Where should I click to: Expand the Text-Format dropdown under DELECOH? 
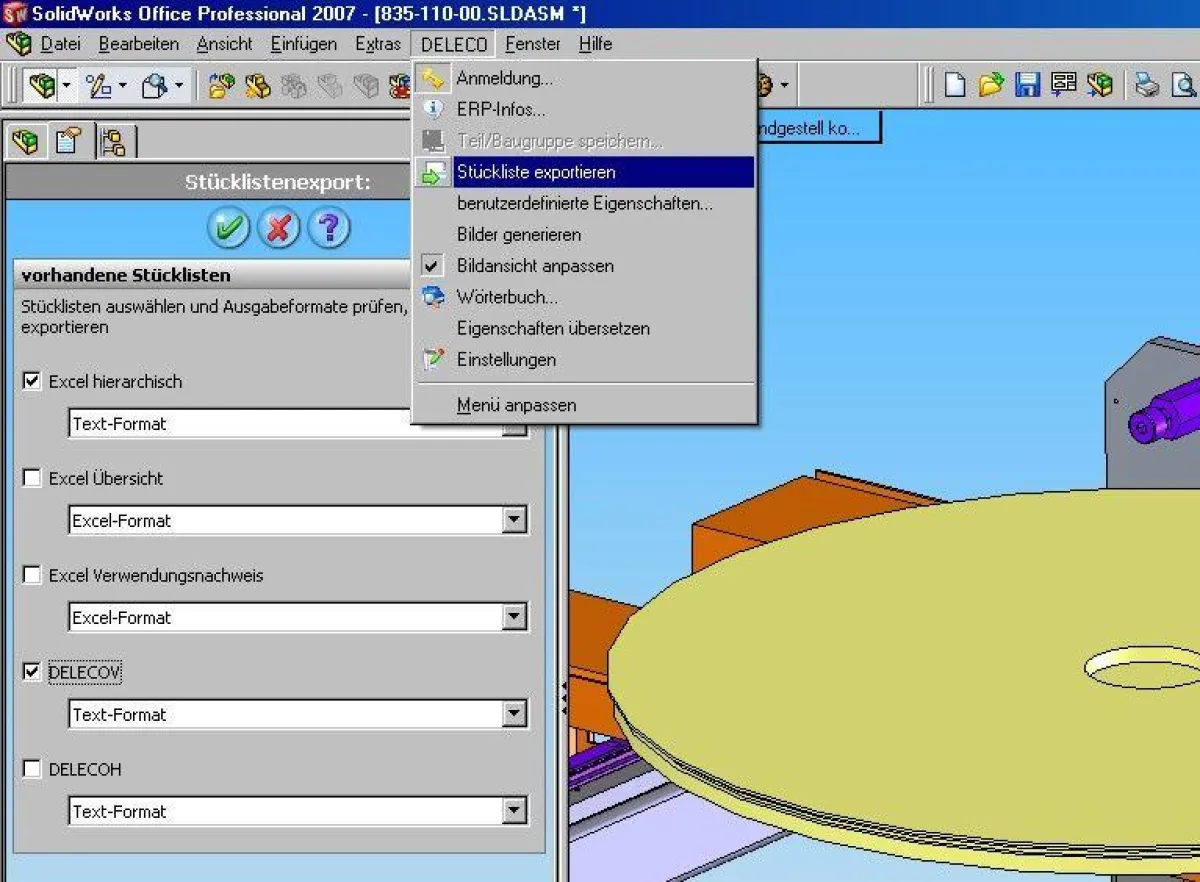click(514, 811)
